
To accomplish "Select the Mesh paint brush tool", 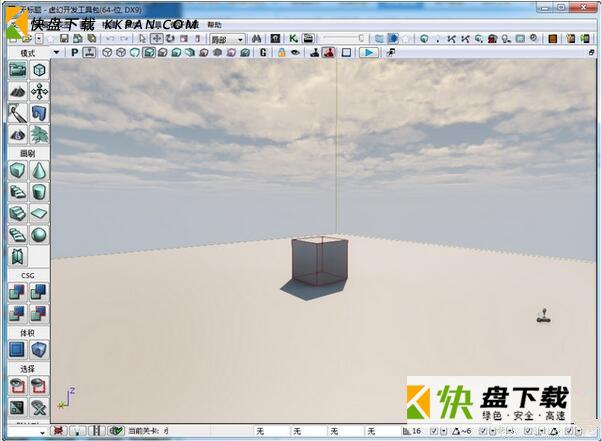I will pyautogui.click(x=18, y=113).
